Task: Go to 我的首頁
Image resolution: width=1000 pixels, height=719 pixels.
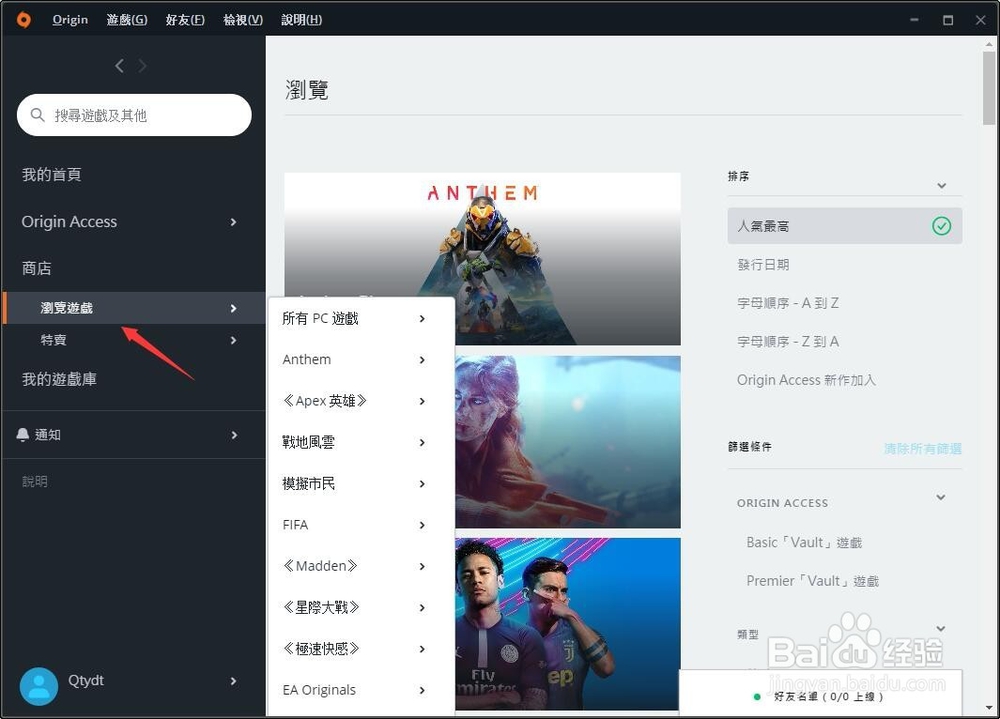Action: pos(52,174)
